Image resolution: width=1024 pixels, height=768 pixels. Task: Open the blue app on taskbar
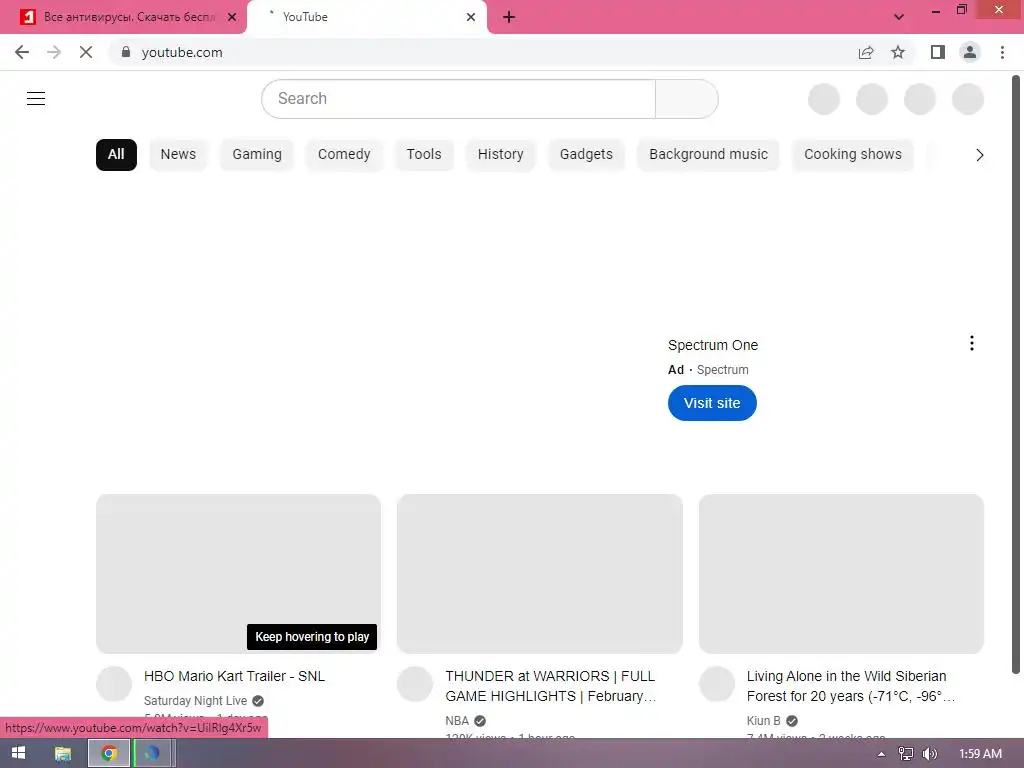(153, 754)
